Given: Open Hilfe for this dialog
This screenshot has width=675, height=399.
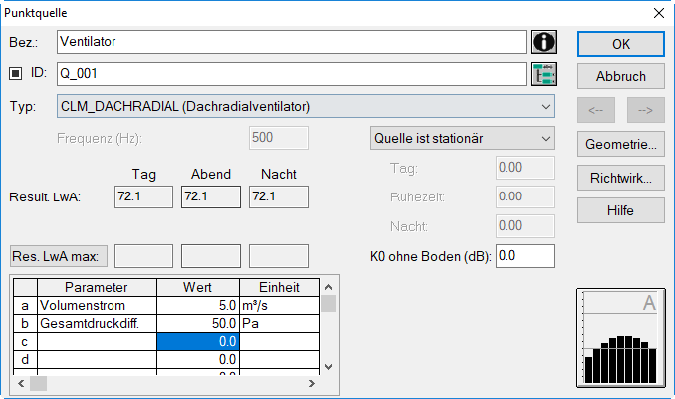Looking at the screenshot, I should pos(621,210).
